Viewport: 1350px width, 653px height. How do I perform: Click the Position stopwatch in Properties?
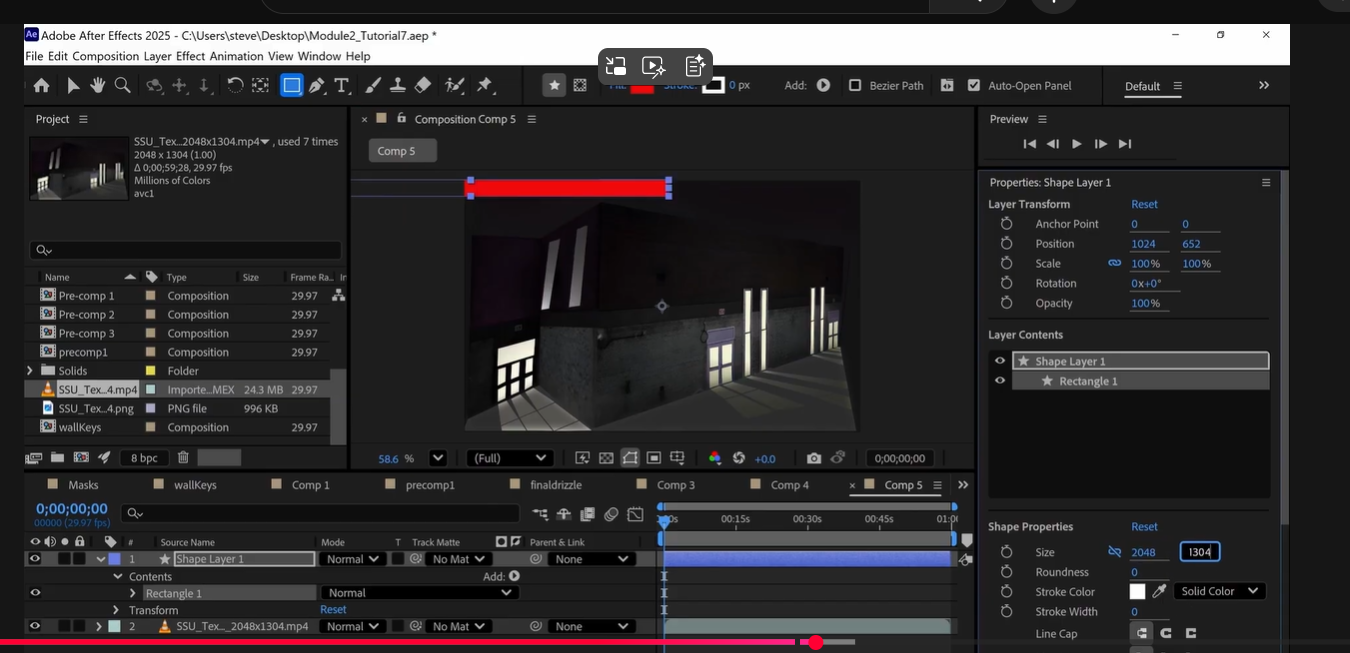click(x=1007, y=244)
